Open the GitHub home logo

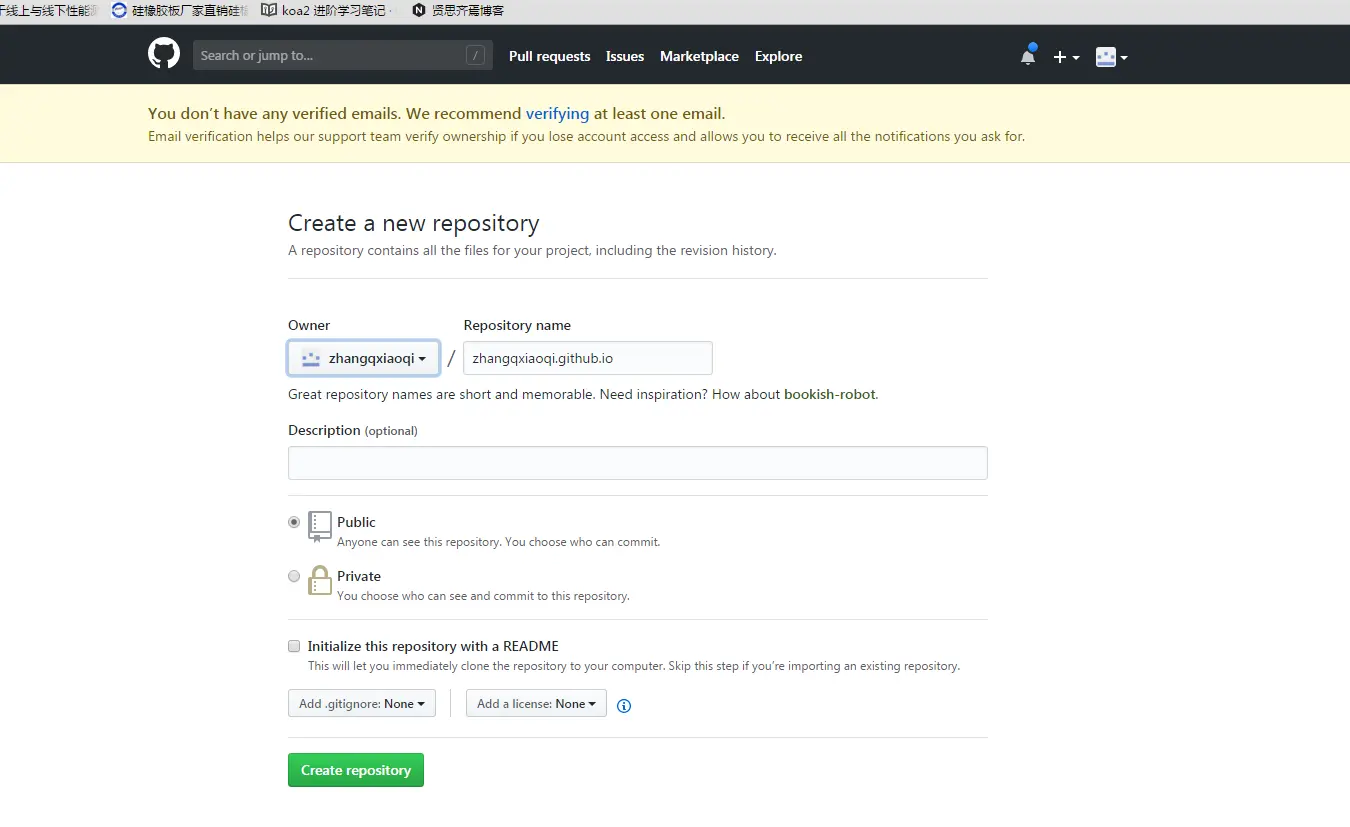(164, 54)
